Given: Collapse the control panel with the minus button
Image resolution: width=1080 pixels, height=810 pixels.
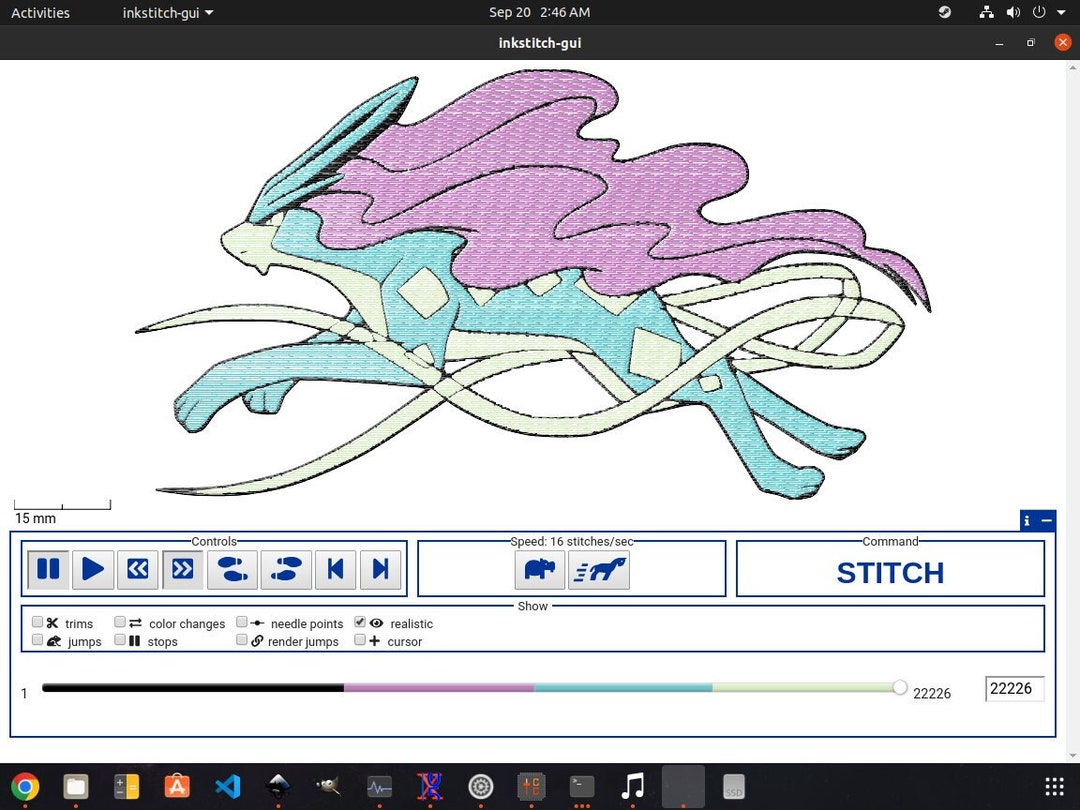Looking at the screenshot, I should point(1046,521).
